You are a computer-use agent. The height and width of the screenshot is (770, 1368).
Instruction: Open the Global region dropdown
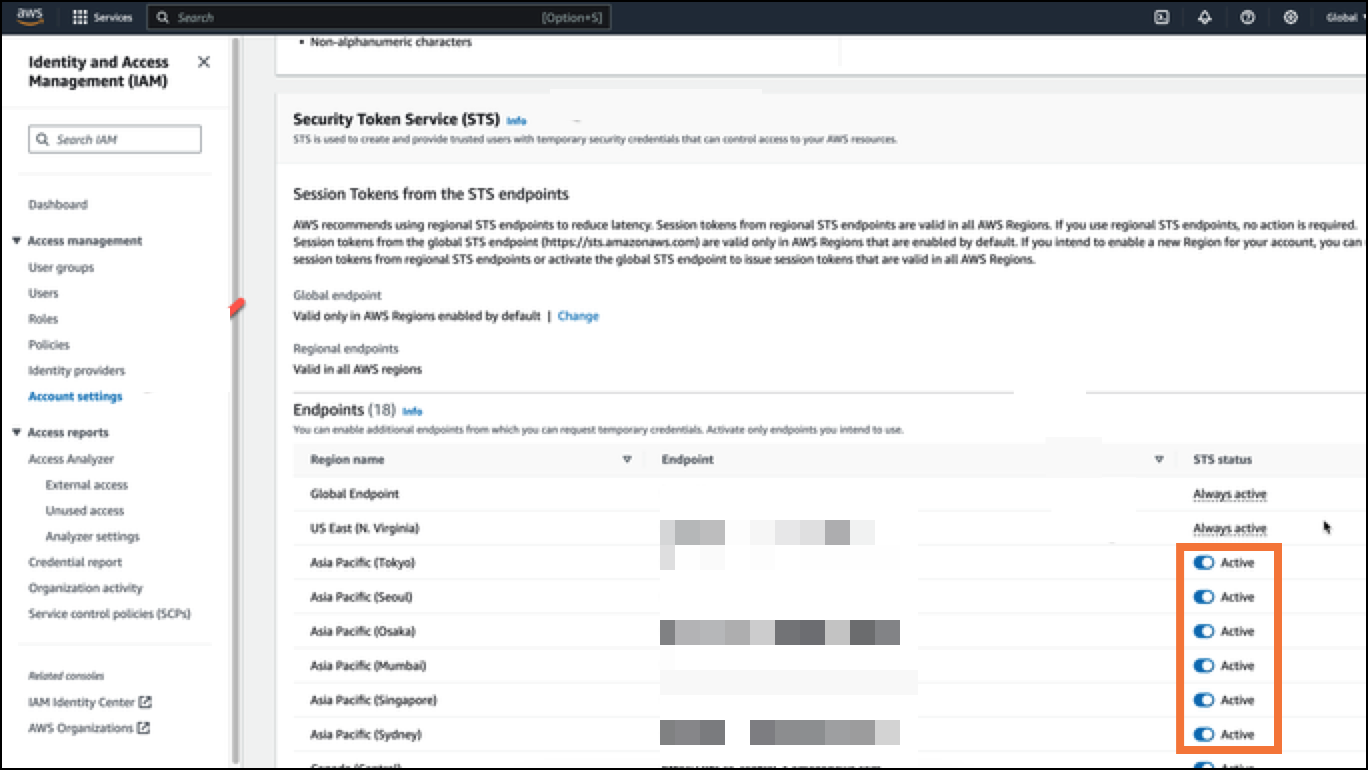[x=1345, y=18]
